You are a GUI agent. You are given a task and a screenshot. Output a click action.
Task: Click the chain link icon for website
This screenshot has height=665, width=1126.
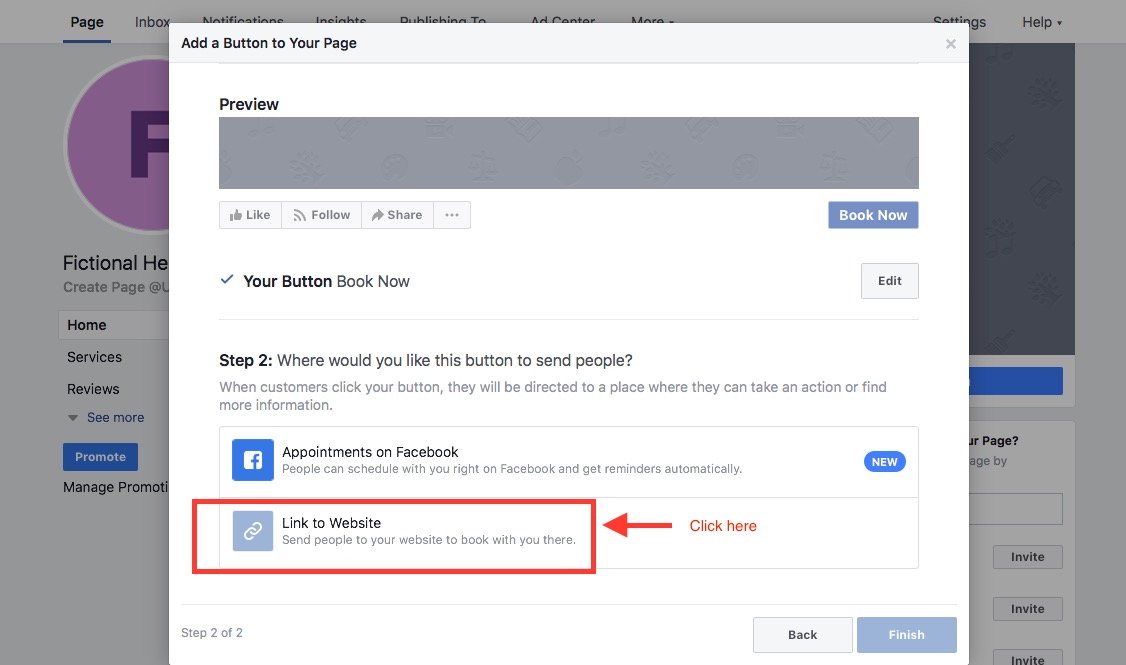[x=253, y=531]
